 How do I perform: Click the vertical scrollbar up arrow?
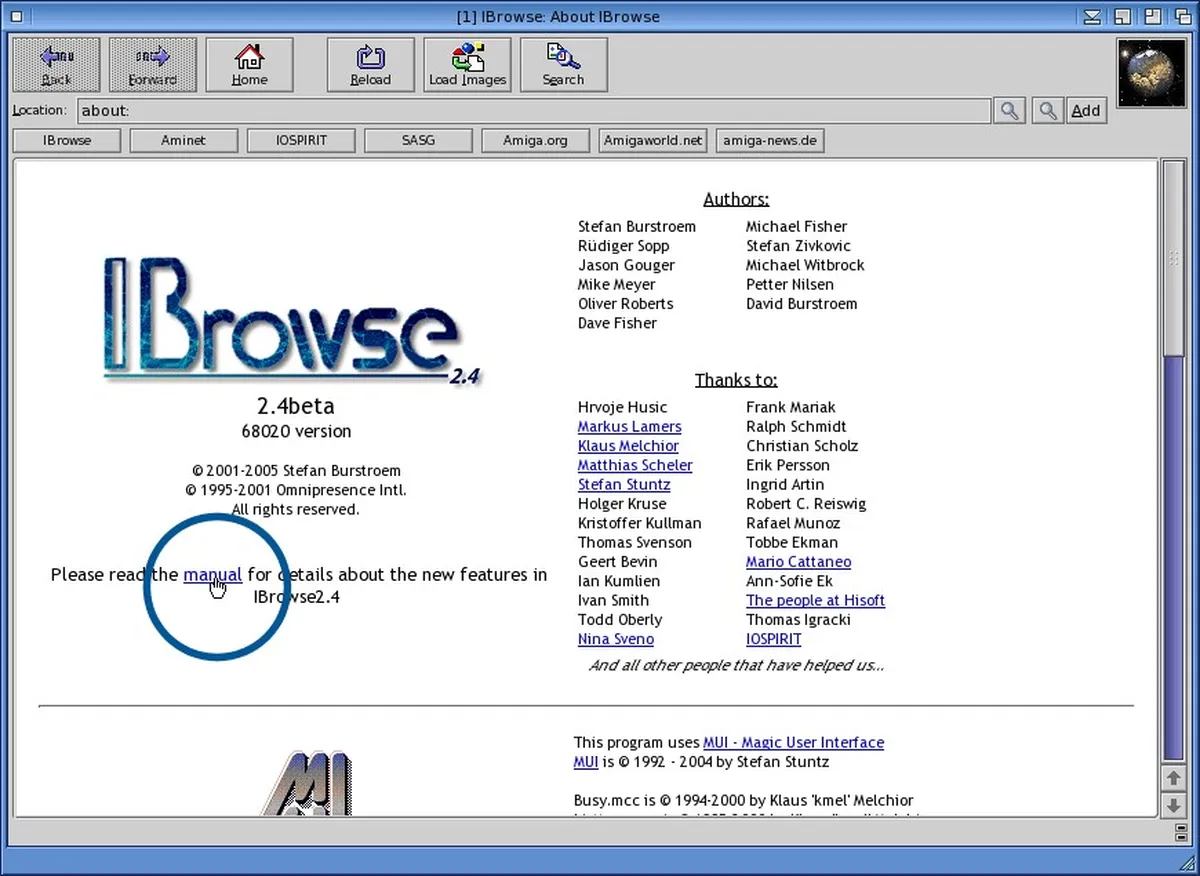(x=1173, y=777)
